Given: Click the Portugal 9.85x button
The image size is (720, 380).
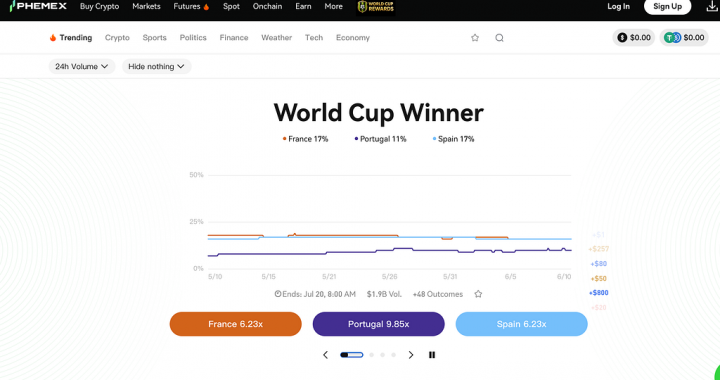Looking at the screenshot, I should click(378, 324).
